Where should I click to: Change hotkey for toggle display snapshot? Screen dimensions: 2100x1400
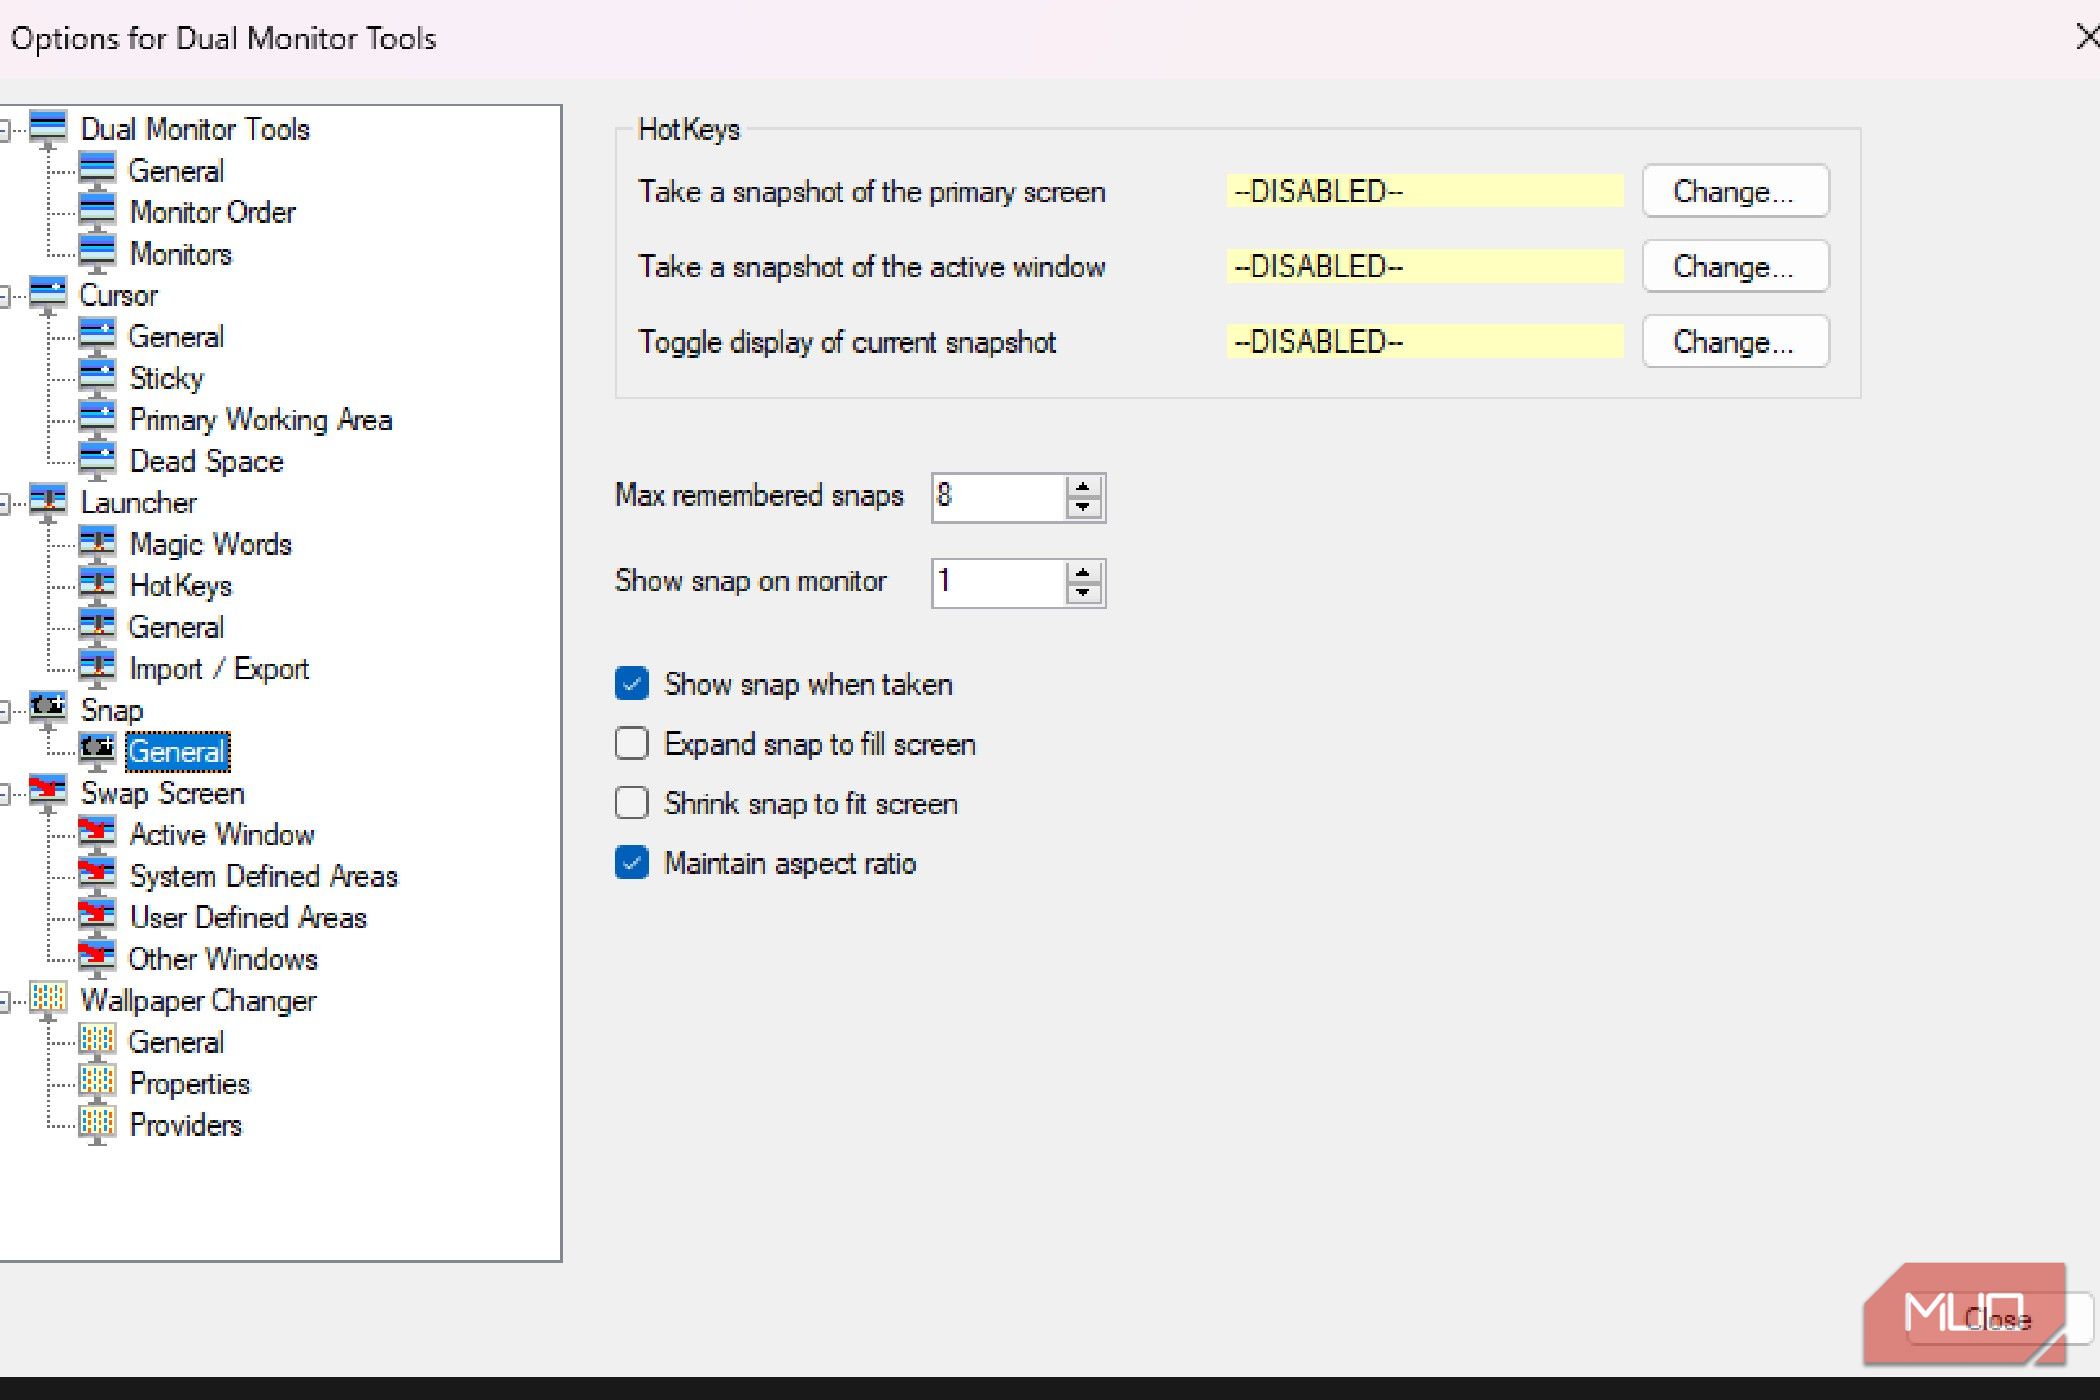point(1734,342)
